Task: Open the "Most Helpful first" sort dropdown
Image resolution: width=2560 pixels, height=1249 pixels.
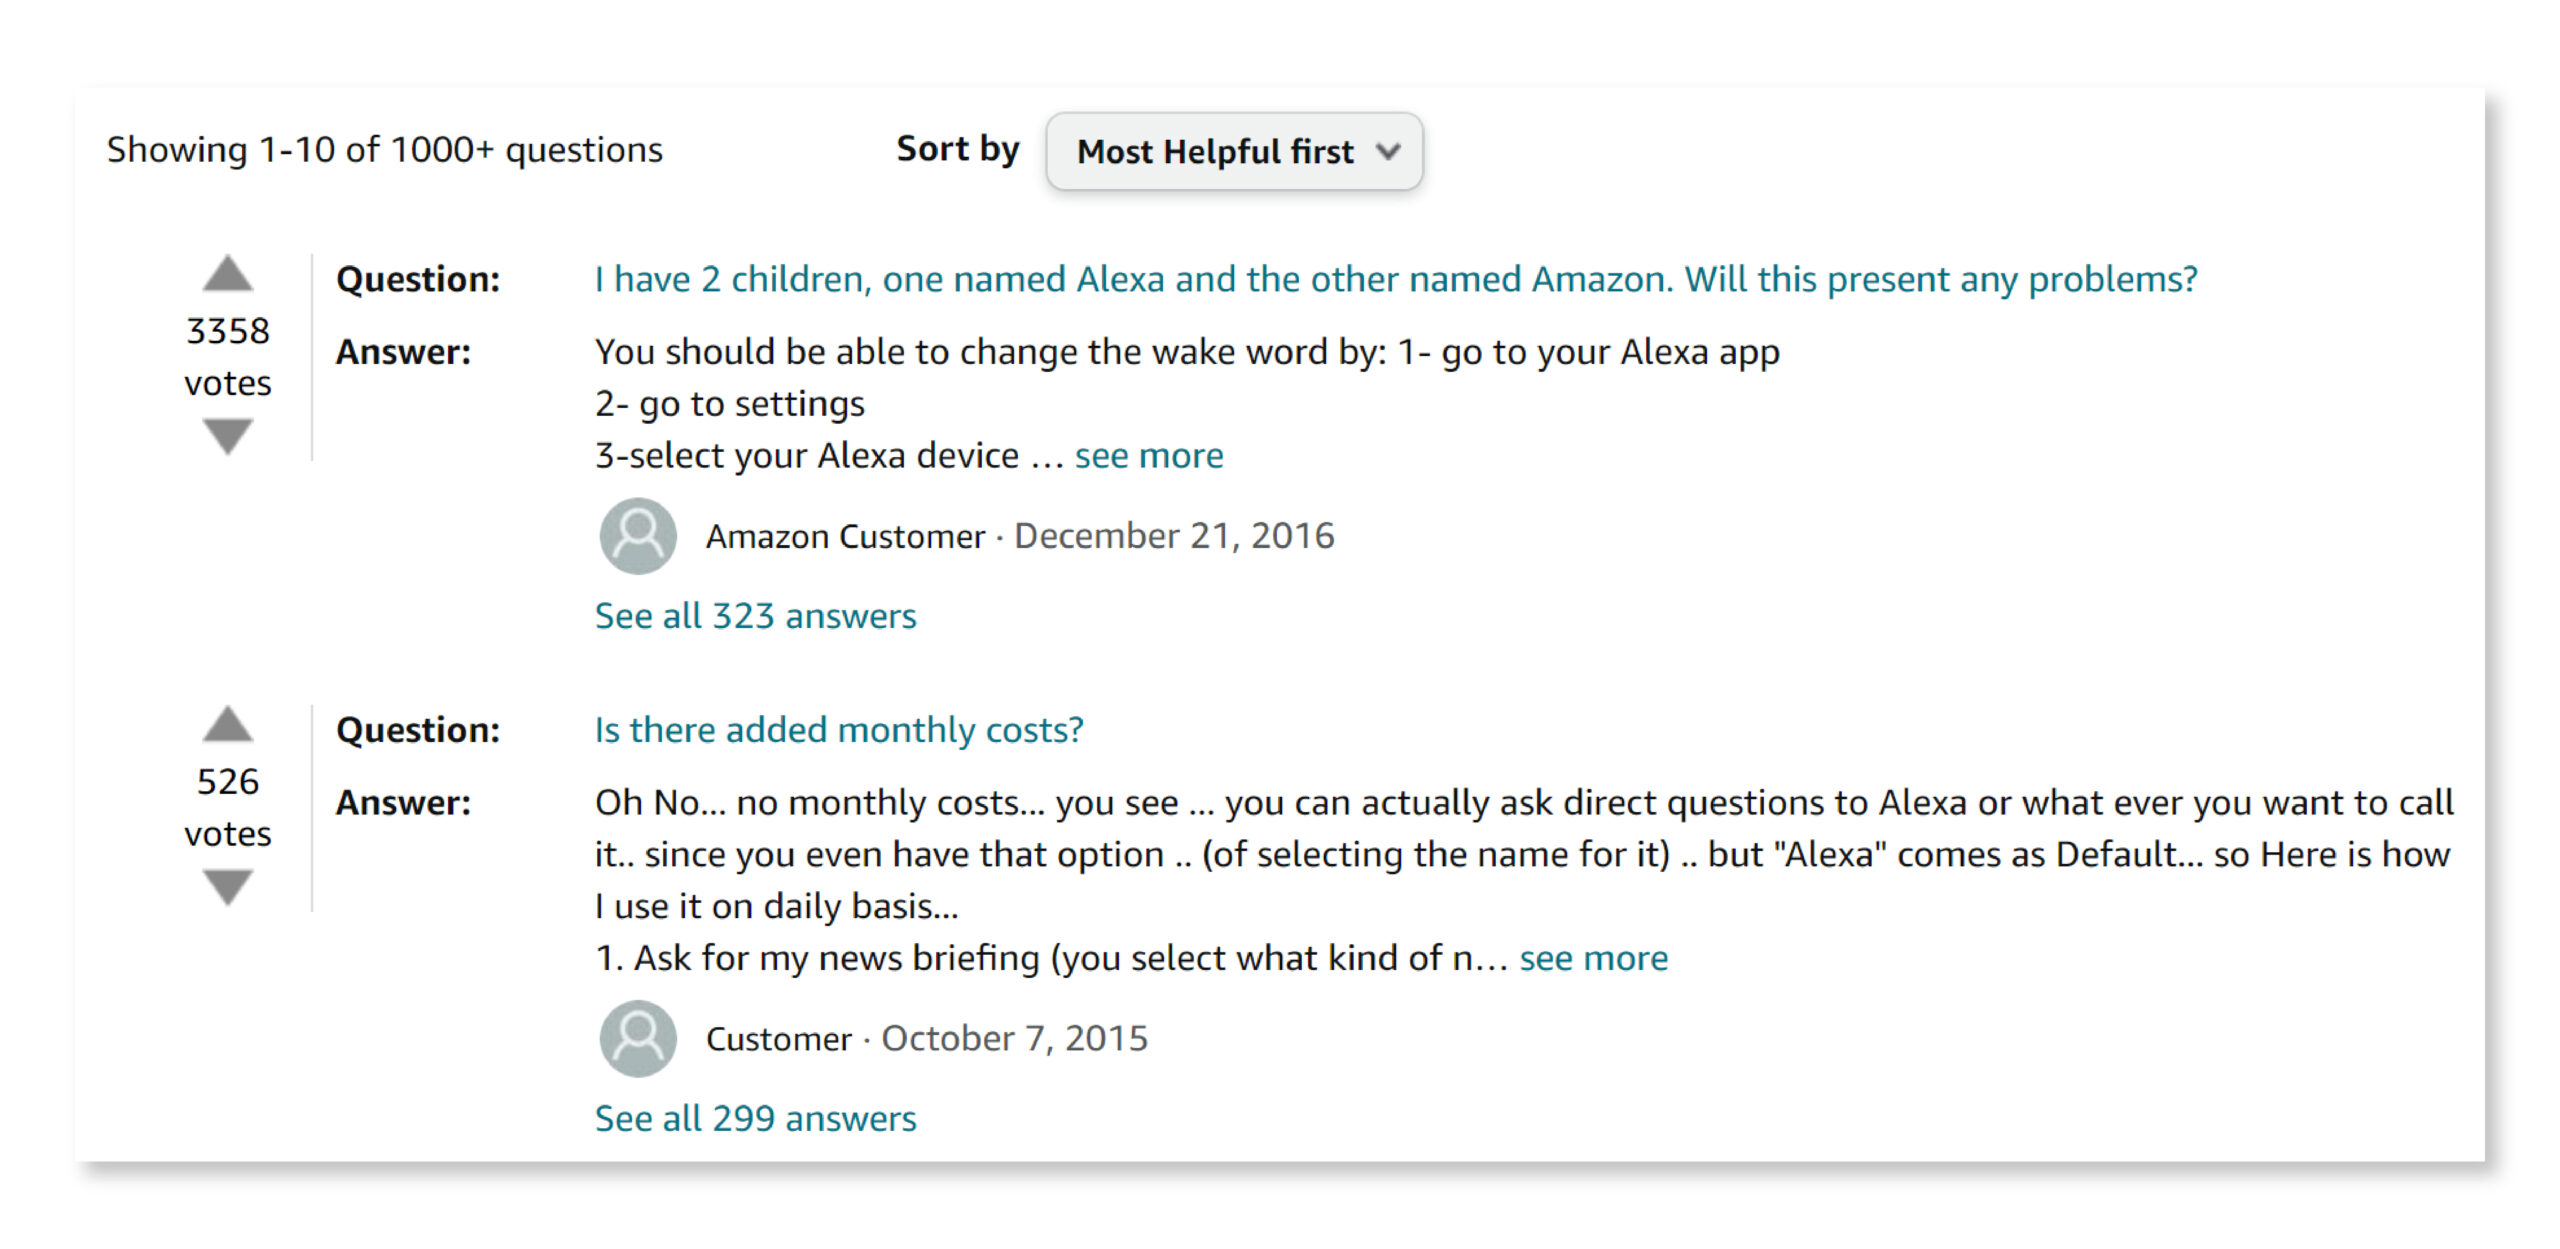Action: tap(1234, 152)
